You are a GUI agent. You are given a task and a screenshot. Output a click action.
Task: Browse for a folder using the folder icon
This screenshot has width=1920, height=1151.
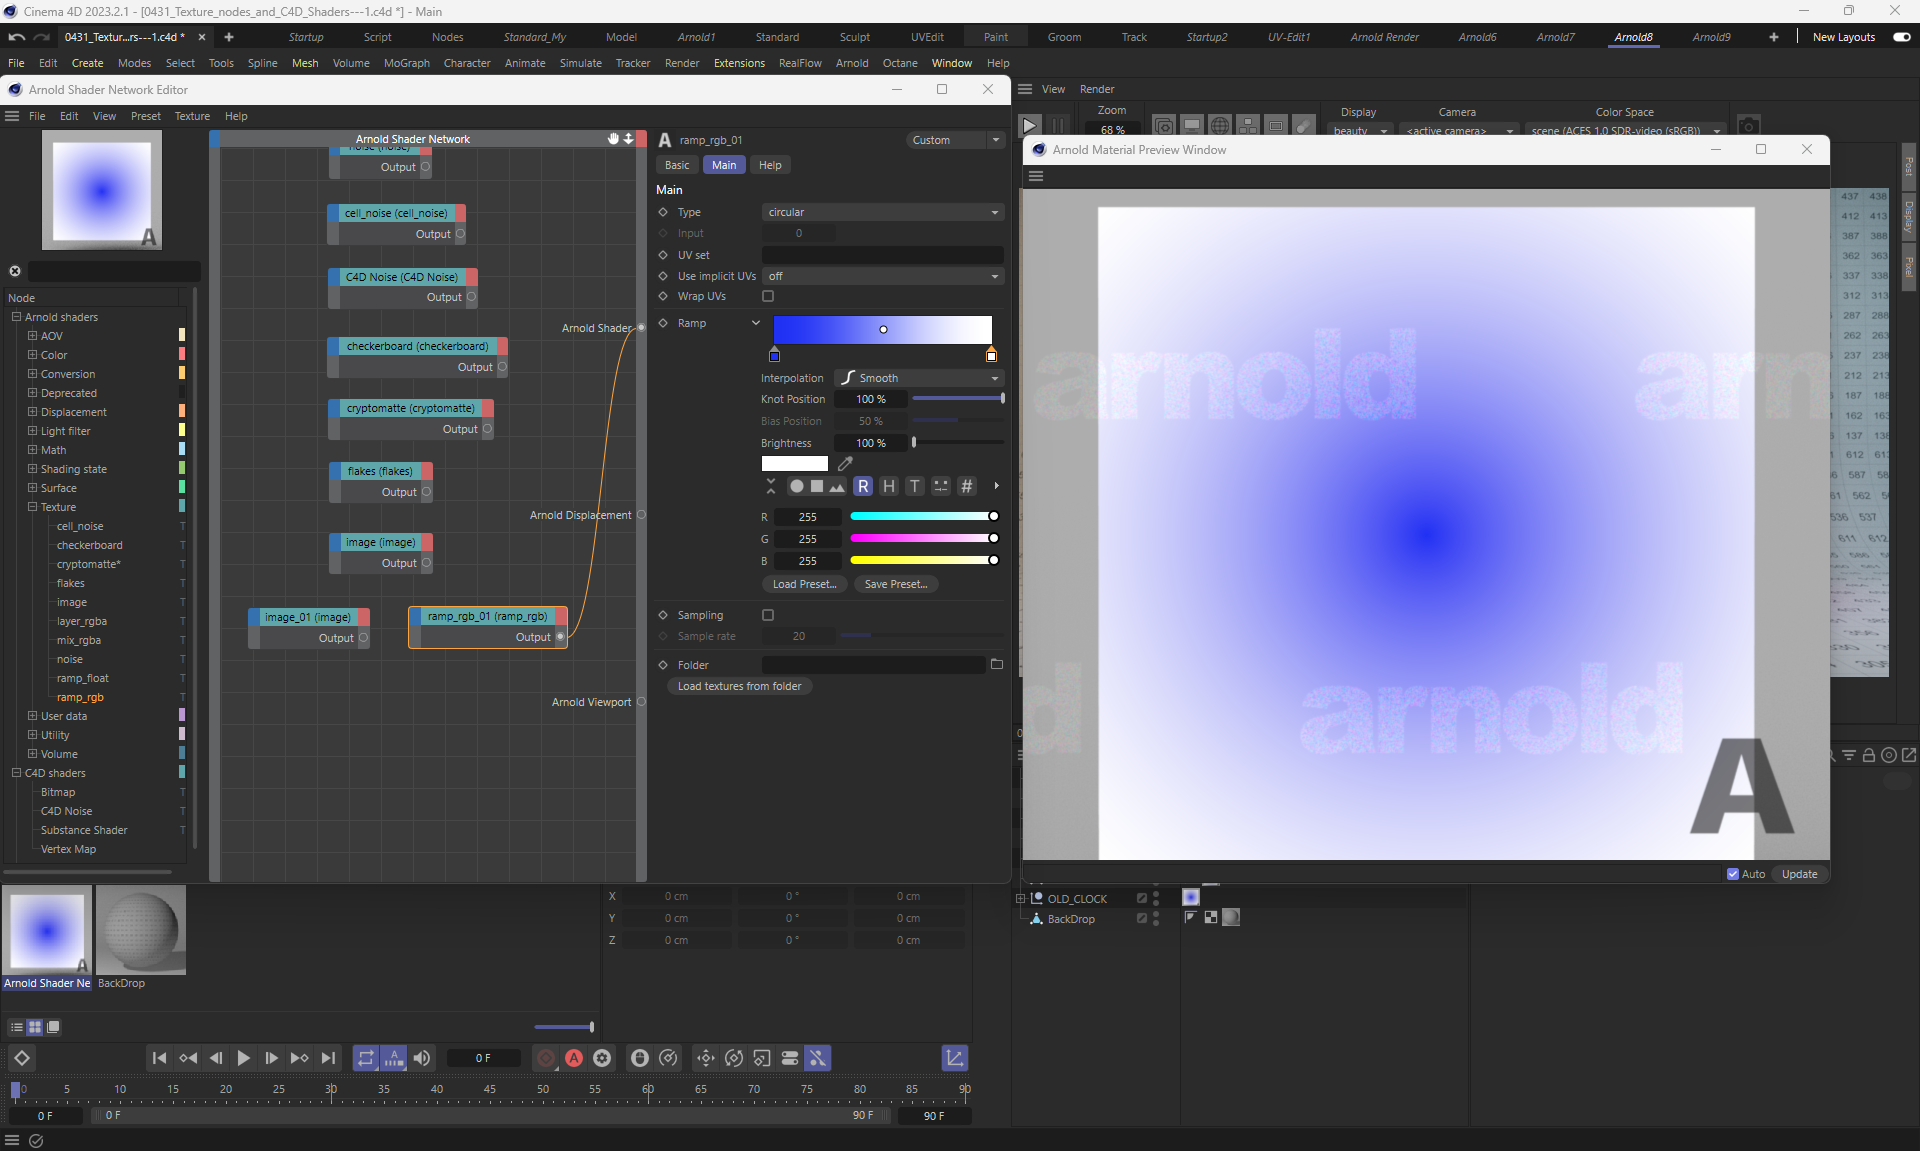[996, 665]
